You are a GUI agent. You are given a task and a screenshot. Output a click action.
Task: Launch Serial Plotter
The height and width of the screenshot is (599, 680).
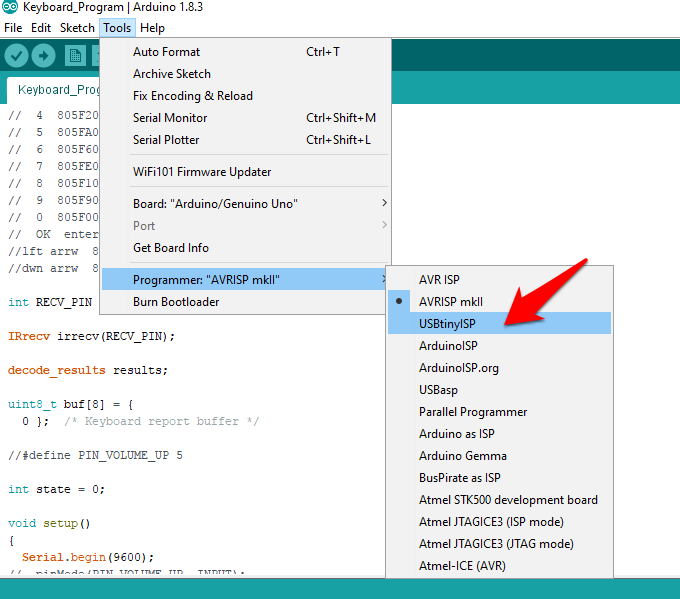click(245, 140)
